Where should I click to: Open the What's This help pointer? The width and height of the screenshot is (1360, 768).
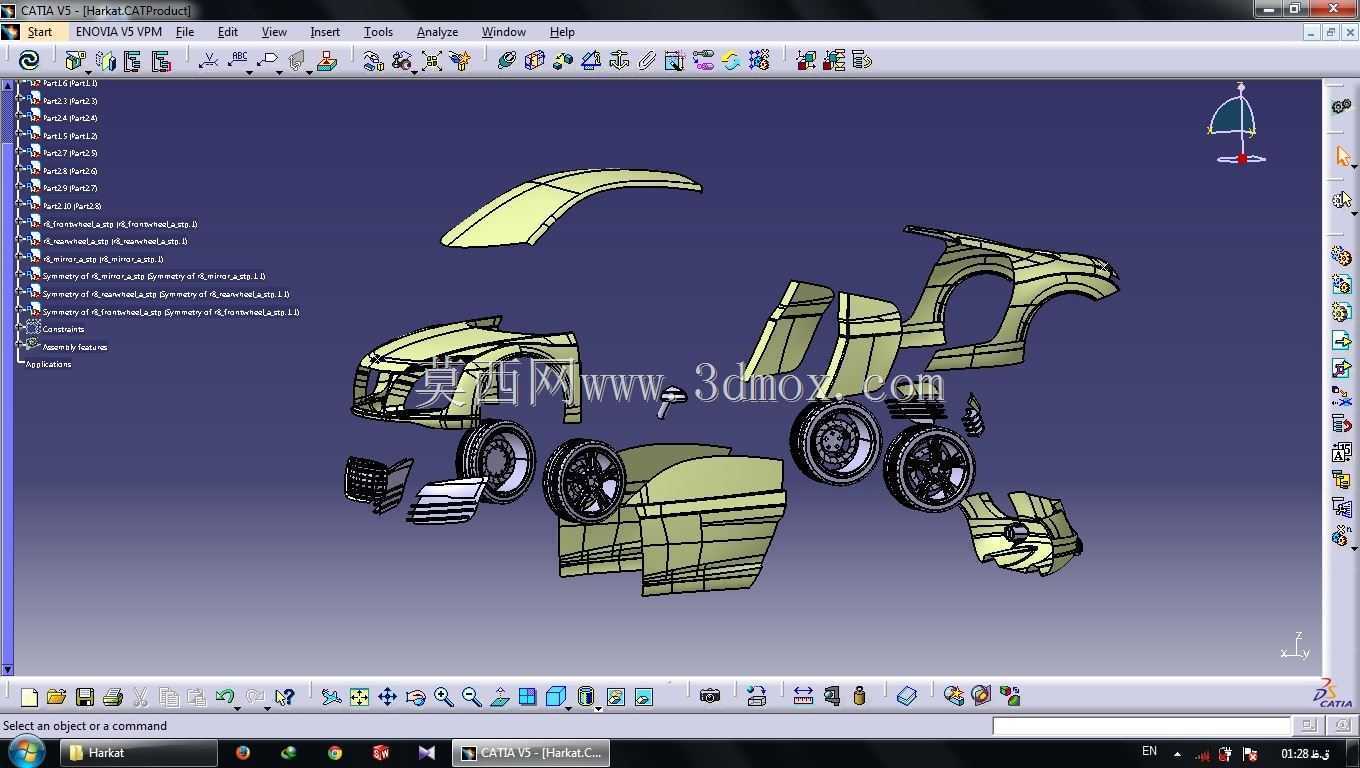point(285,697)
